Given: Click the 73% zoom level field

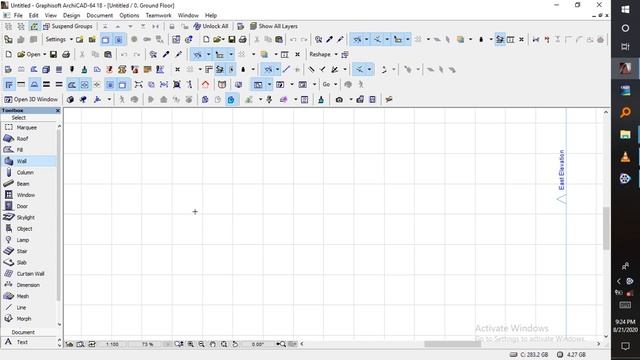Looking at the screenshot, I should 148,344.
